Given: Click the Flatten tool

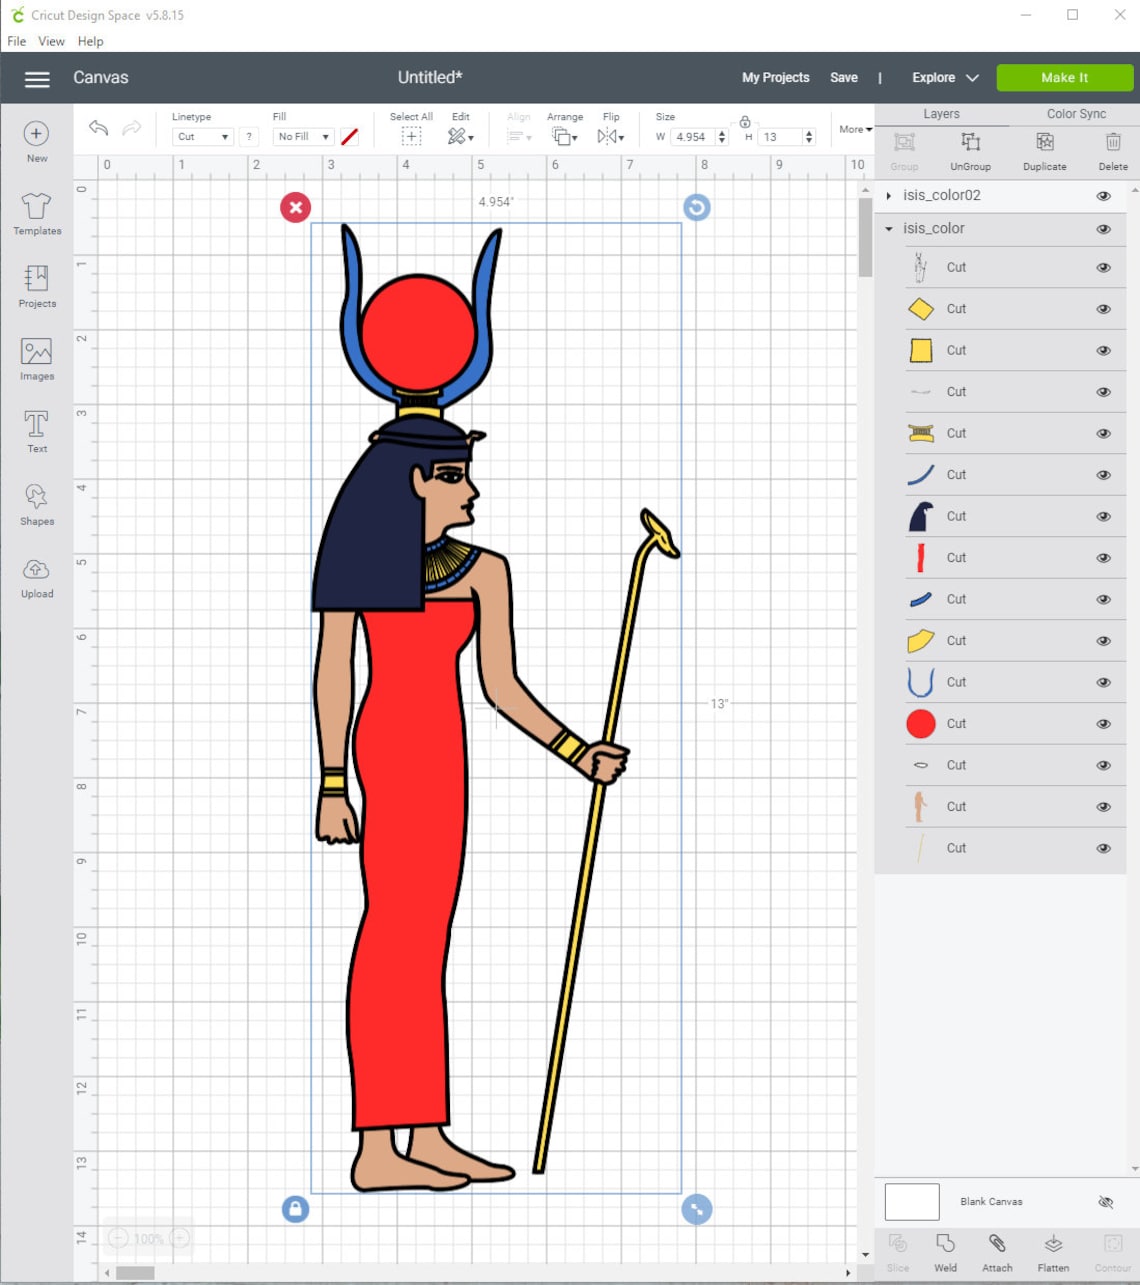Looking at the screenshot, I should click(1053, 1250).
